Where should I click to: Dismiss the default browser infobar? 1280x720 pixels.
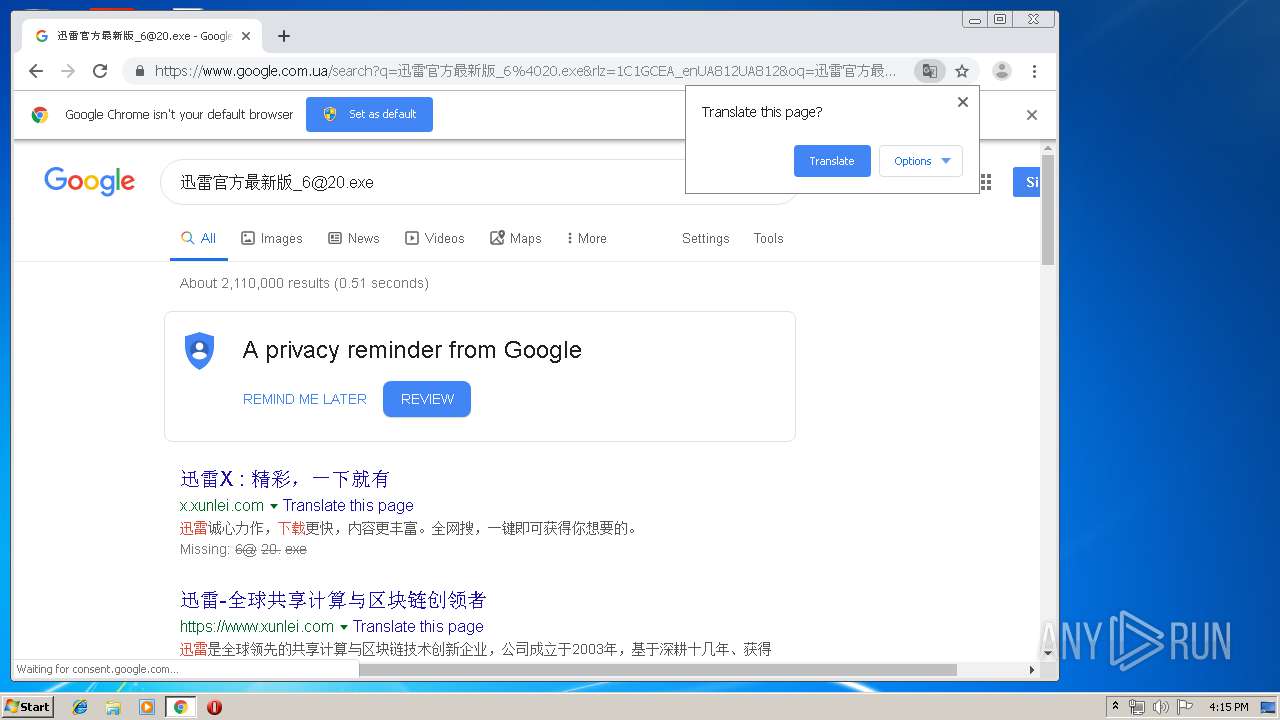click(x=1032, y=115)
